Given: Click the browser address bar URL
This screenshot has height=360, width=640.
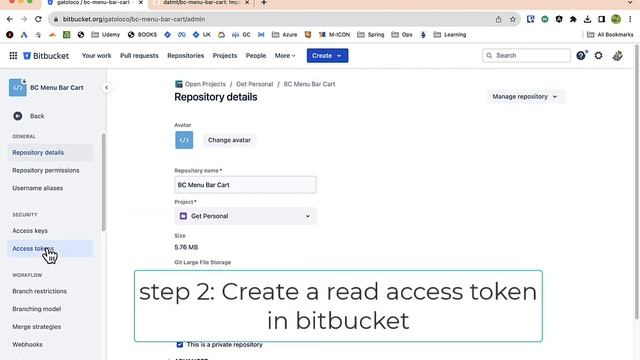Looking at the screenshot, I should coord(134,19).
